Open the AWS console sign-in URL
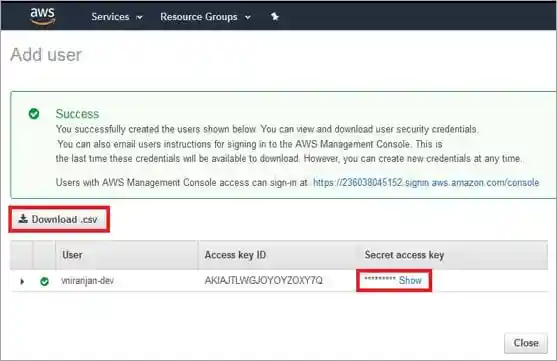Image resolution: width=557 pixels, height=361 pixels. [x=426, y=183]
